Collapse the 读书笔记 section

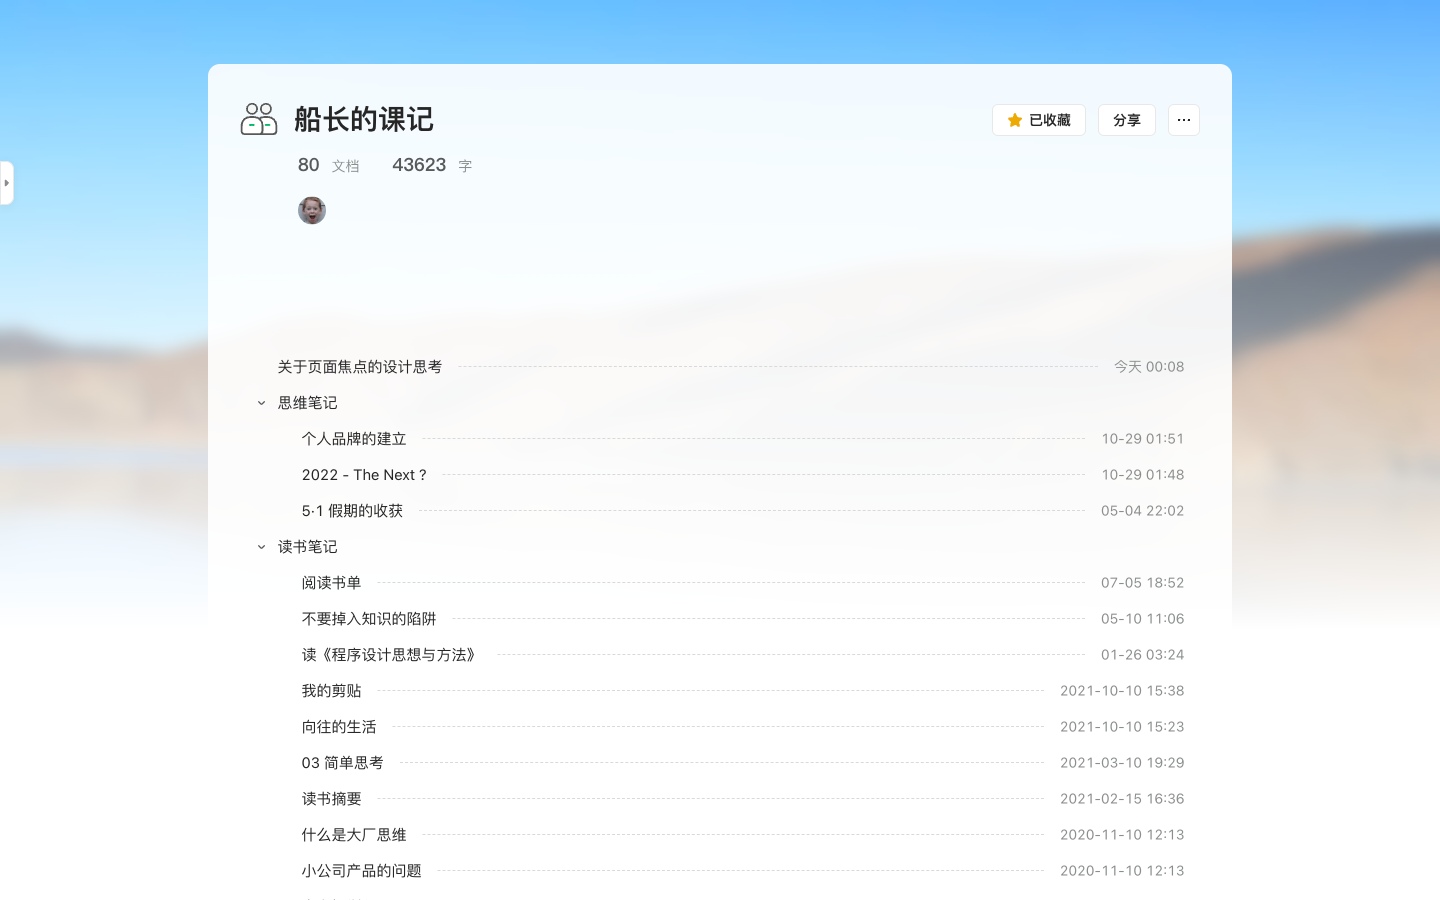(261, 547)
